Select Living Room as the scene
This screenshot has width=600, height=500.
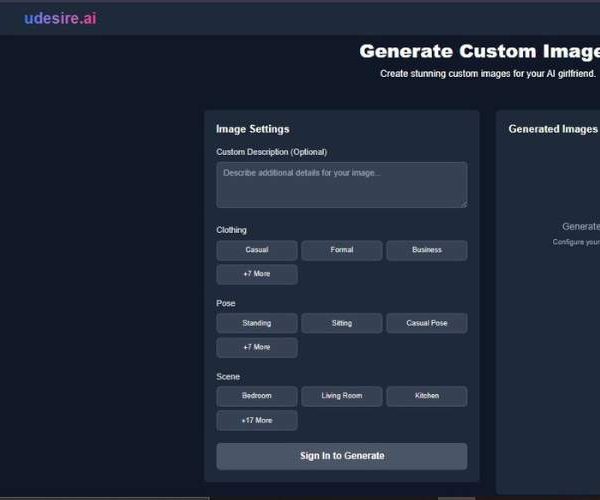pyautogui.click(x=341, y=396)
